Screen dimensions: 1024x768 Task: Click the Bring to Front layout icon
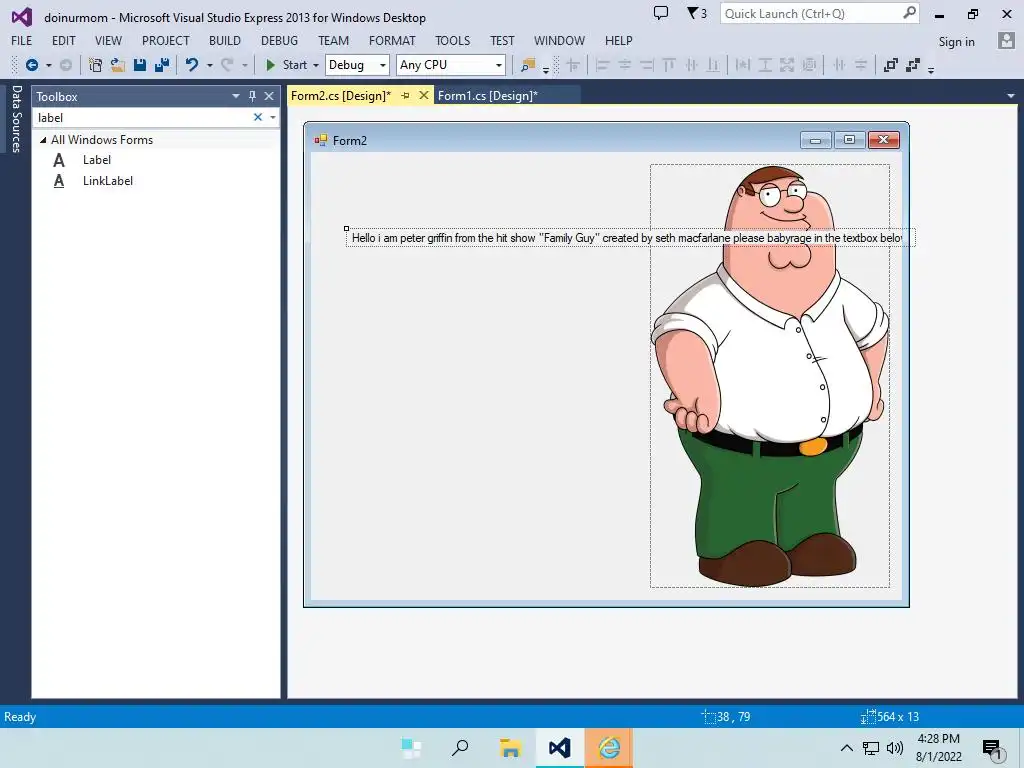[x=890, y=65]
